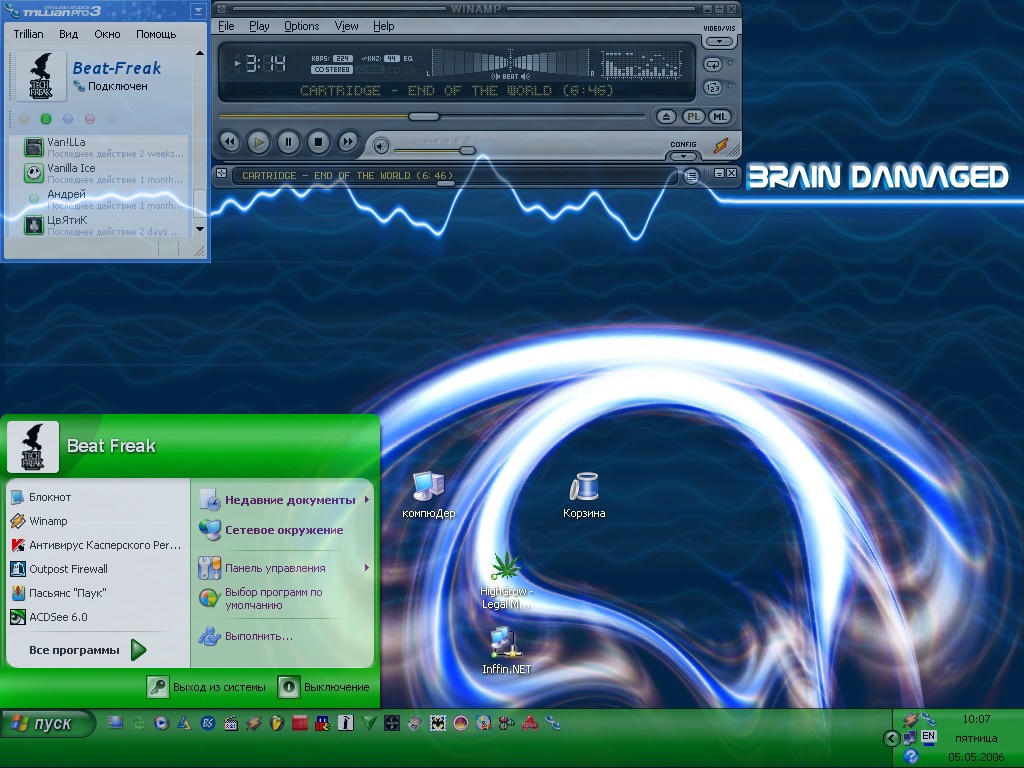Viewport: 1024px width, 768px height.
Task: Click the Winamp spectrum analyzer display
Action: click(x=641, y=64)
